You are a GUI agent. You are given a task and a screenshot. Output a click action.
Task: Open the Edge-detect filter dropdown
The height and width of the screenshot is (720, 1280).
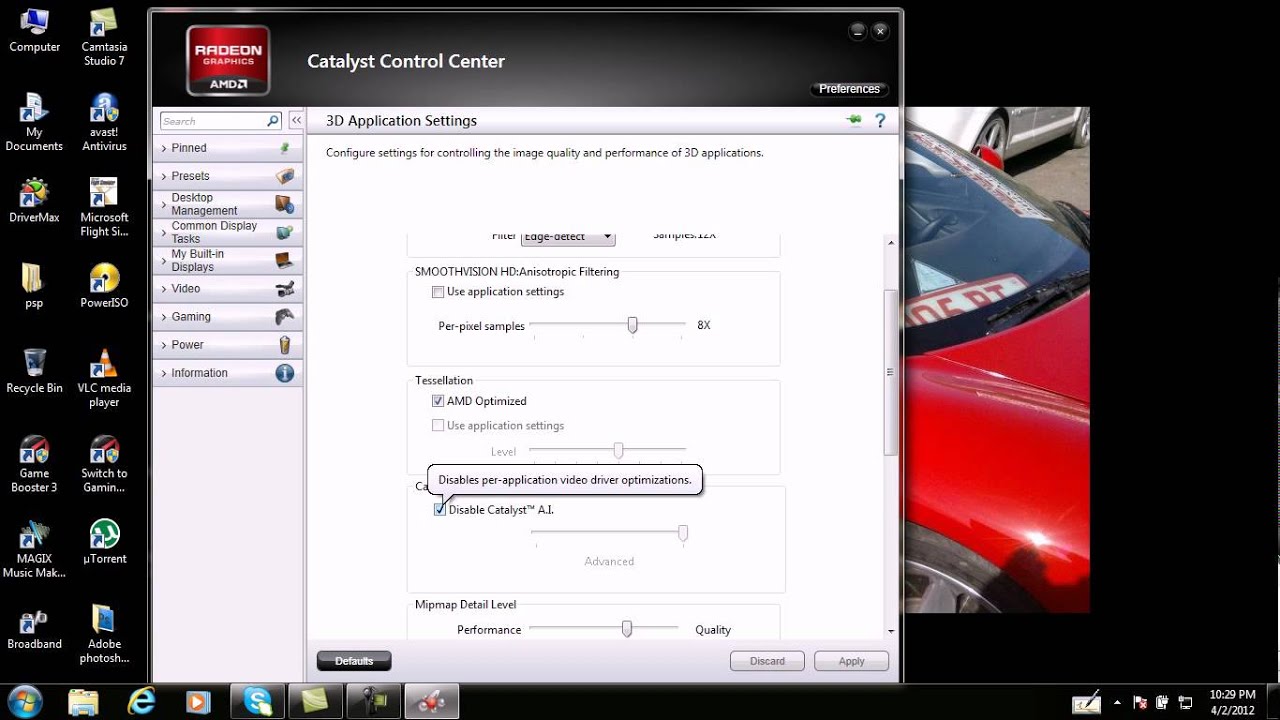click(x=567, y=237)
